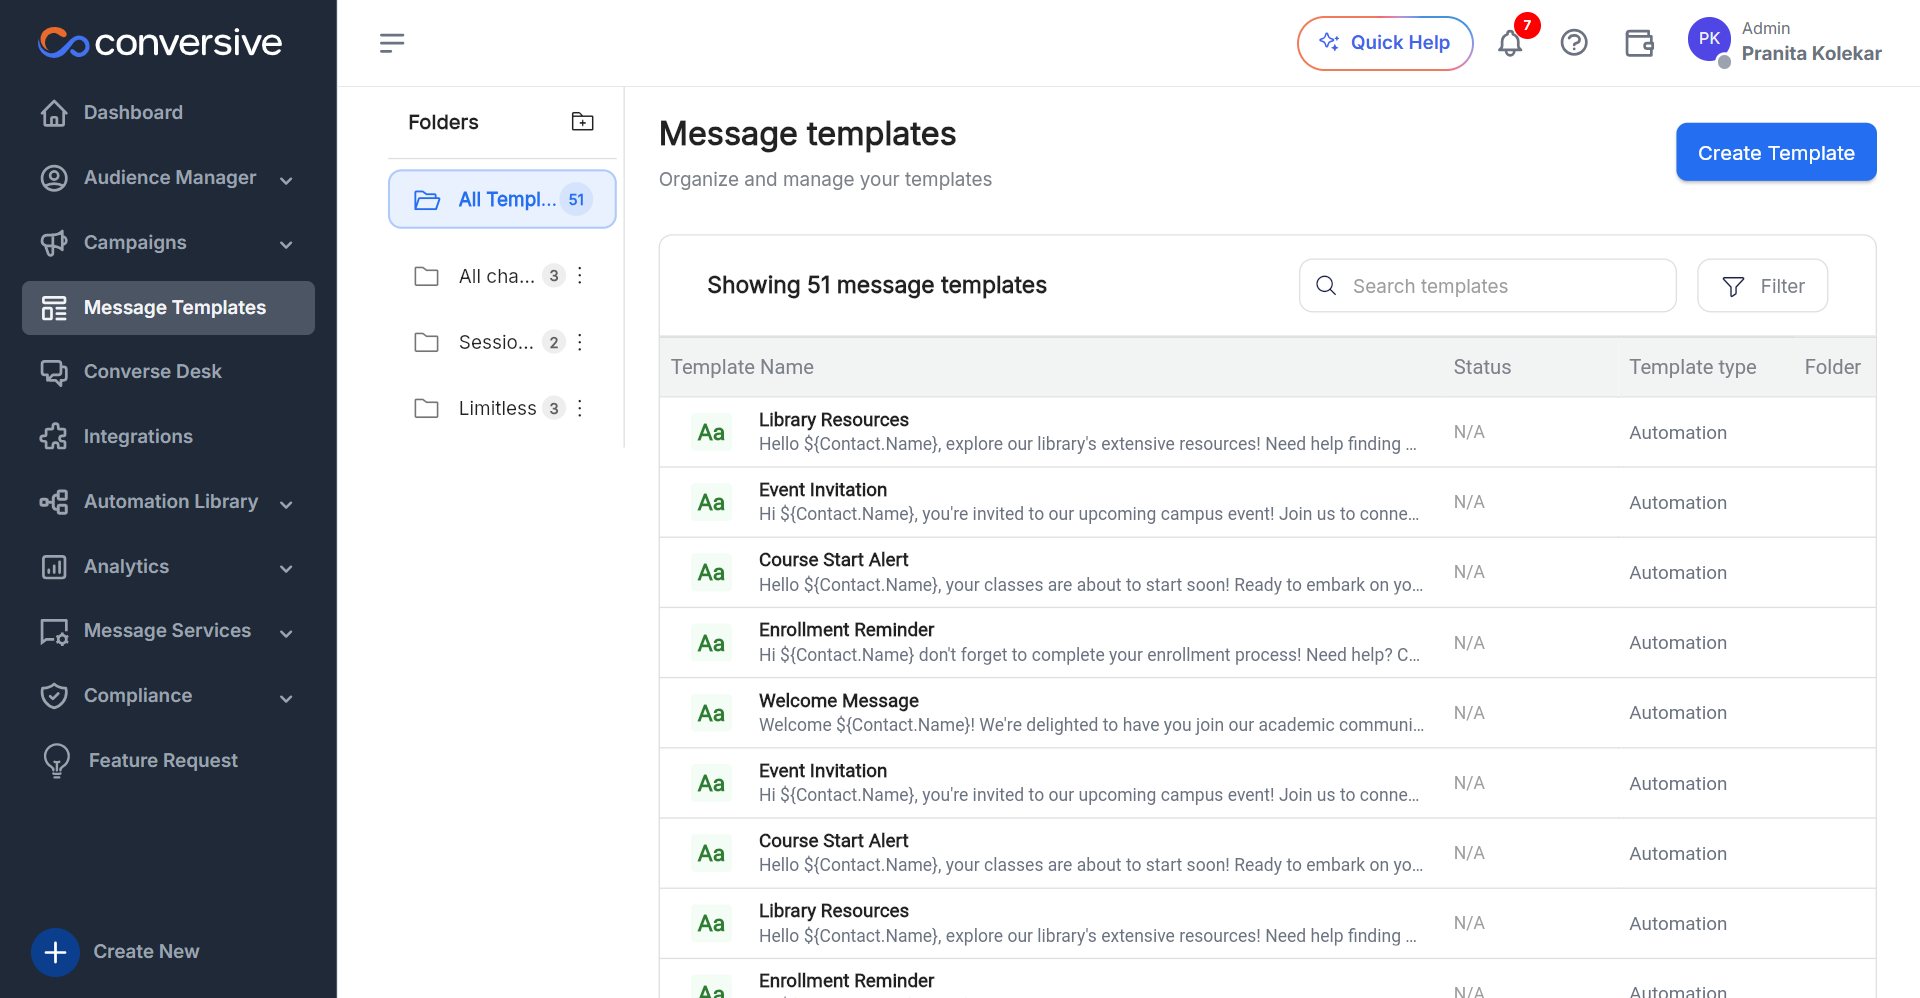Screen dimensions: 1920x998
Task: Open the Sessio... folder label
Action: point(496,342)
